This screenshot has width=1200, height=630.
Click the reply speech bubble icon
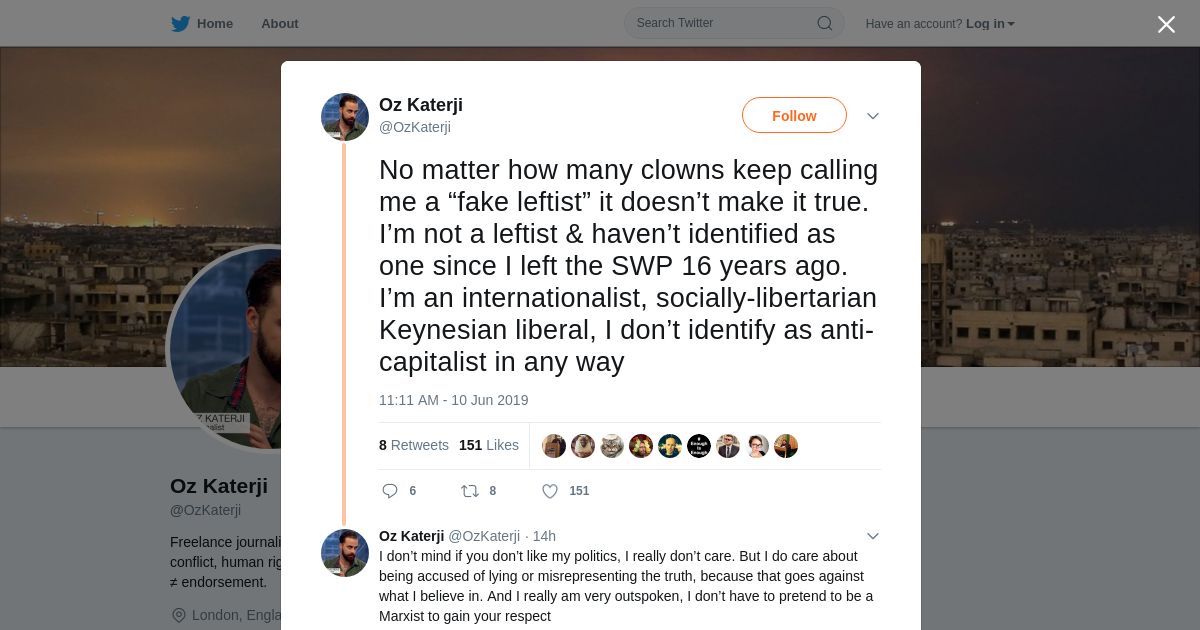point(391,491)
